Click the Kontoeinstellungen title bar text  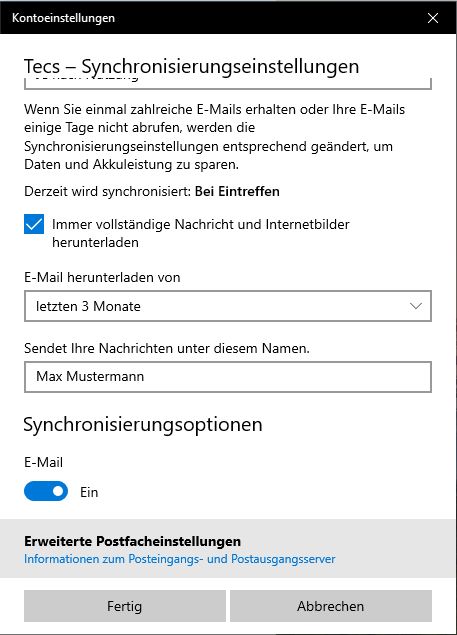[64, 18]
